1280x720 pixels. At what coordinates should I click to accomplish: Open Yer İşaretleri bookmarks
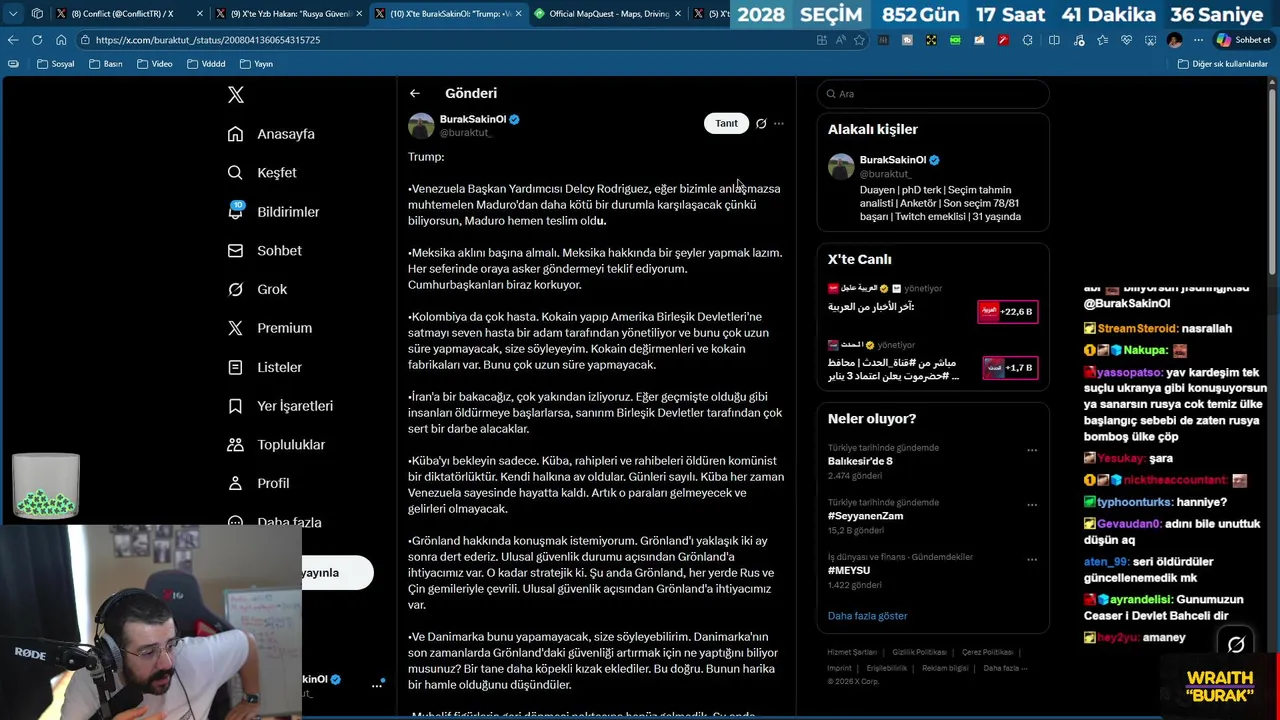click(x=280, y=406)
